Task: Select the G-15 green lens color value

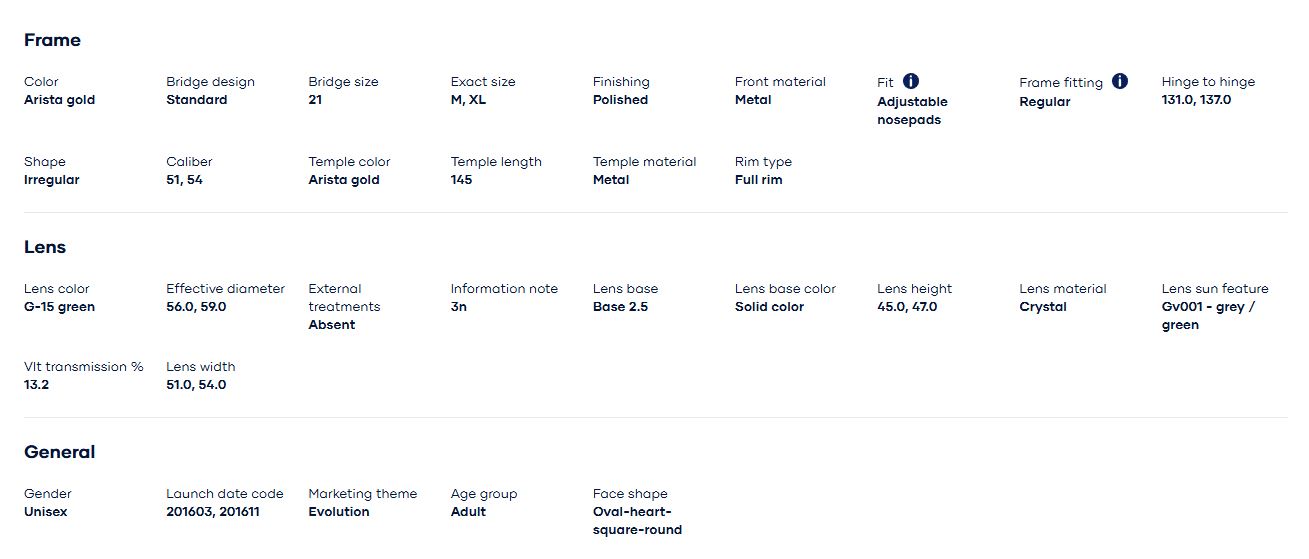Action: 59,307
